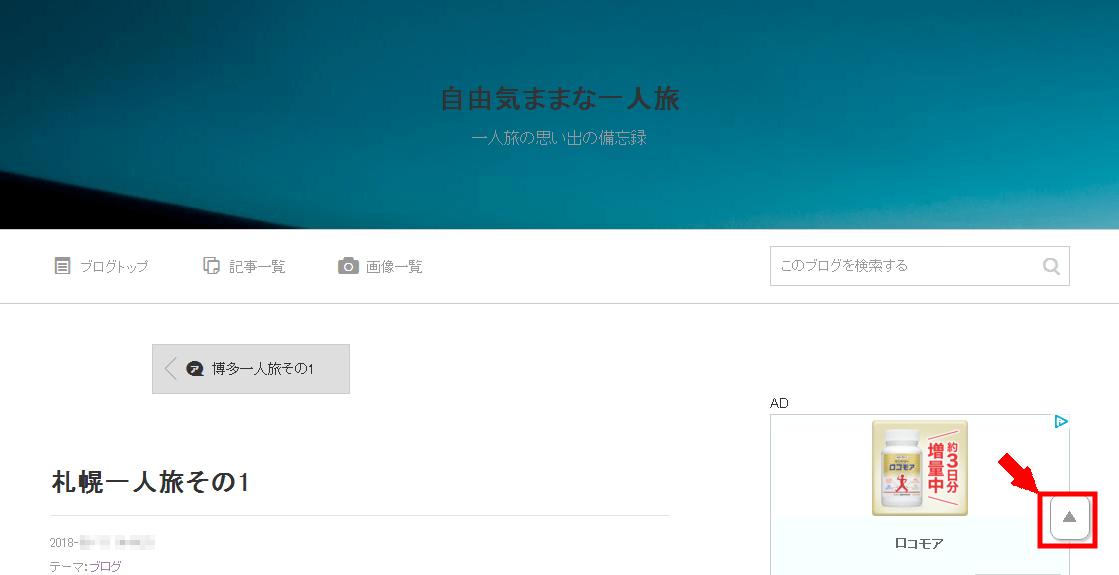Click the AdChoices icon on the ad
1119x575 pixels.
(x=1061, y=422)
